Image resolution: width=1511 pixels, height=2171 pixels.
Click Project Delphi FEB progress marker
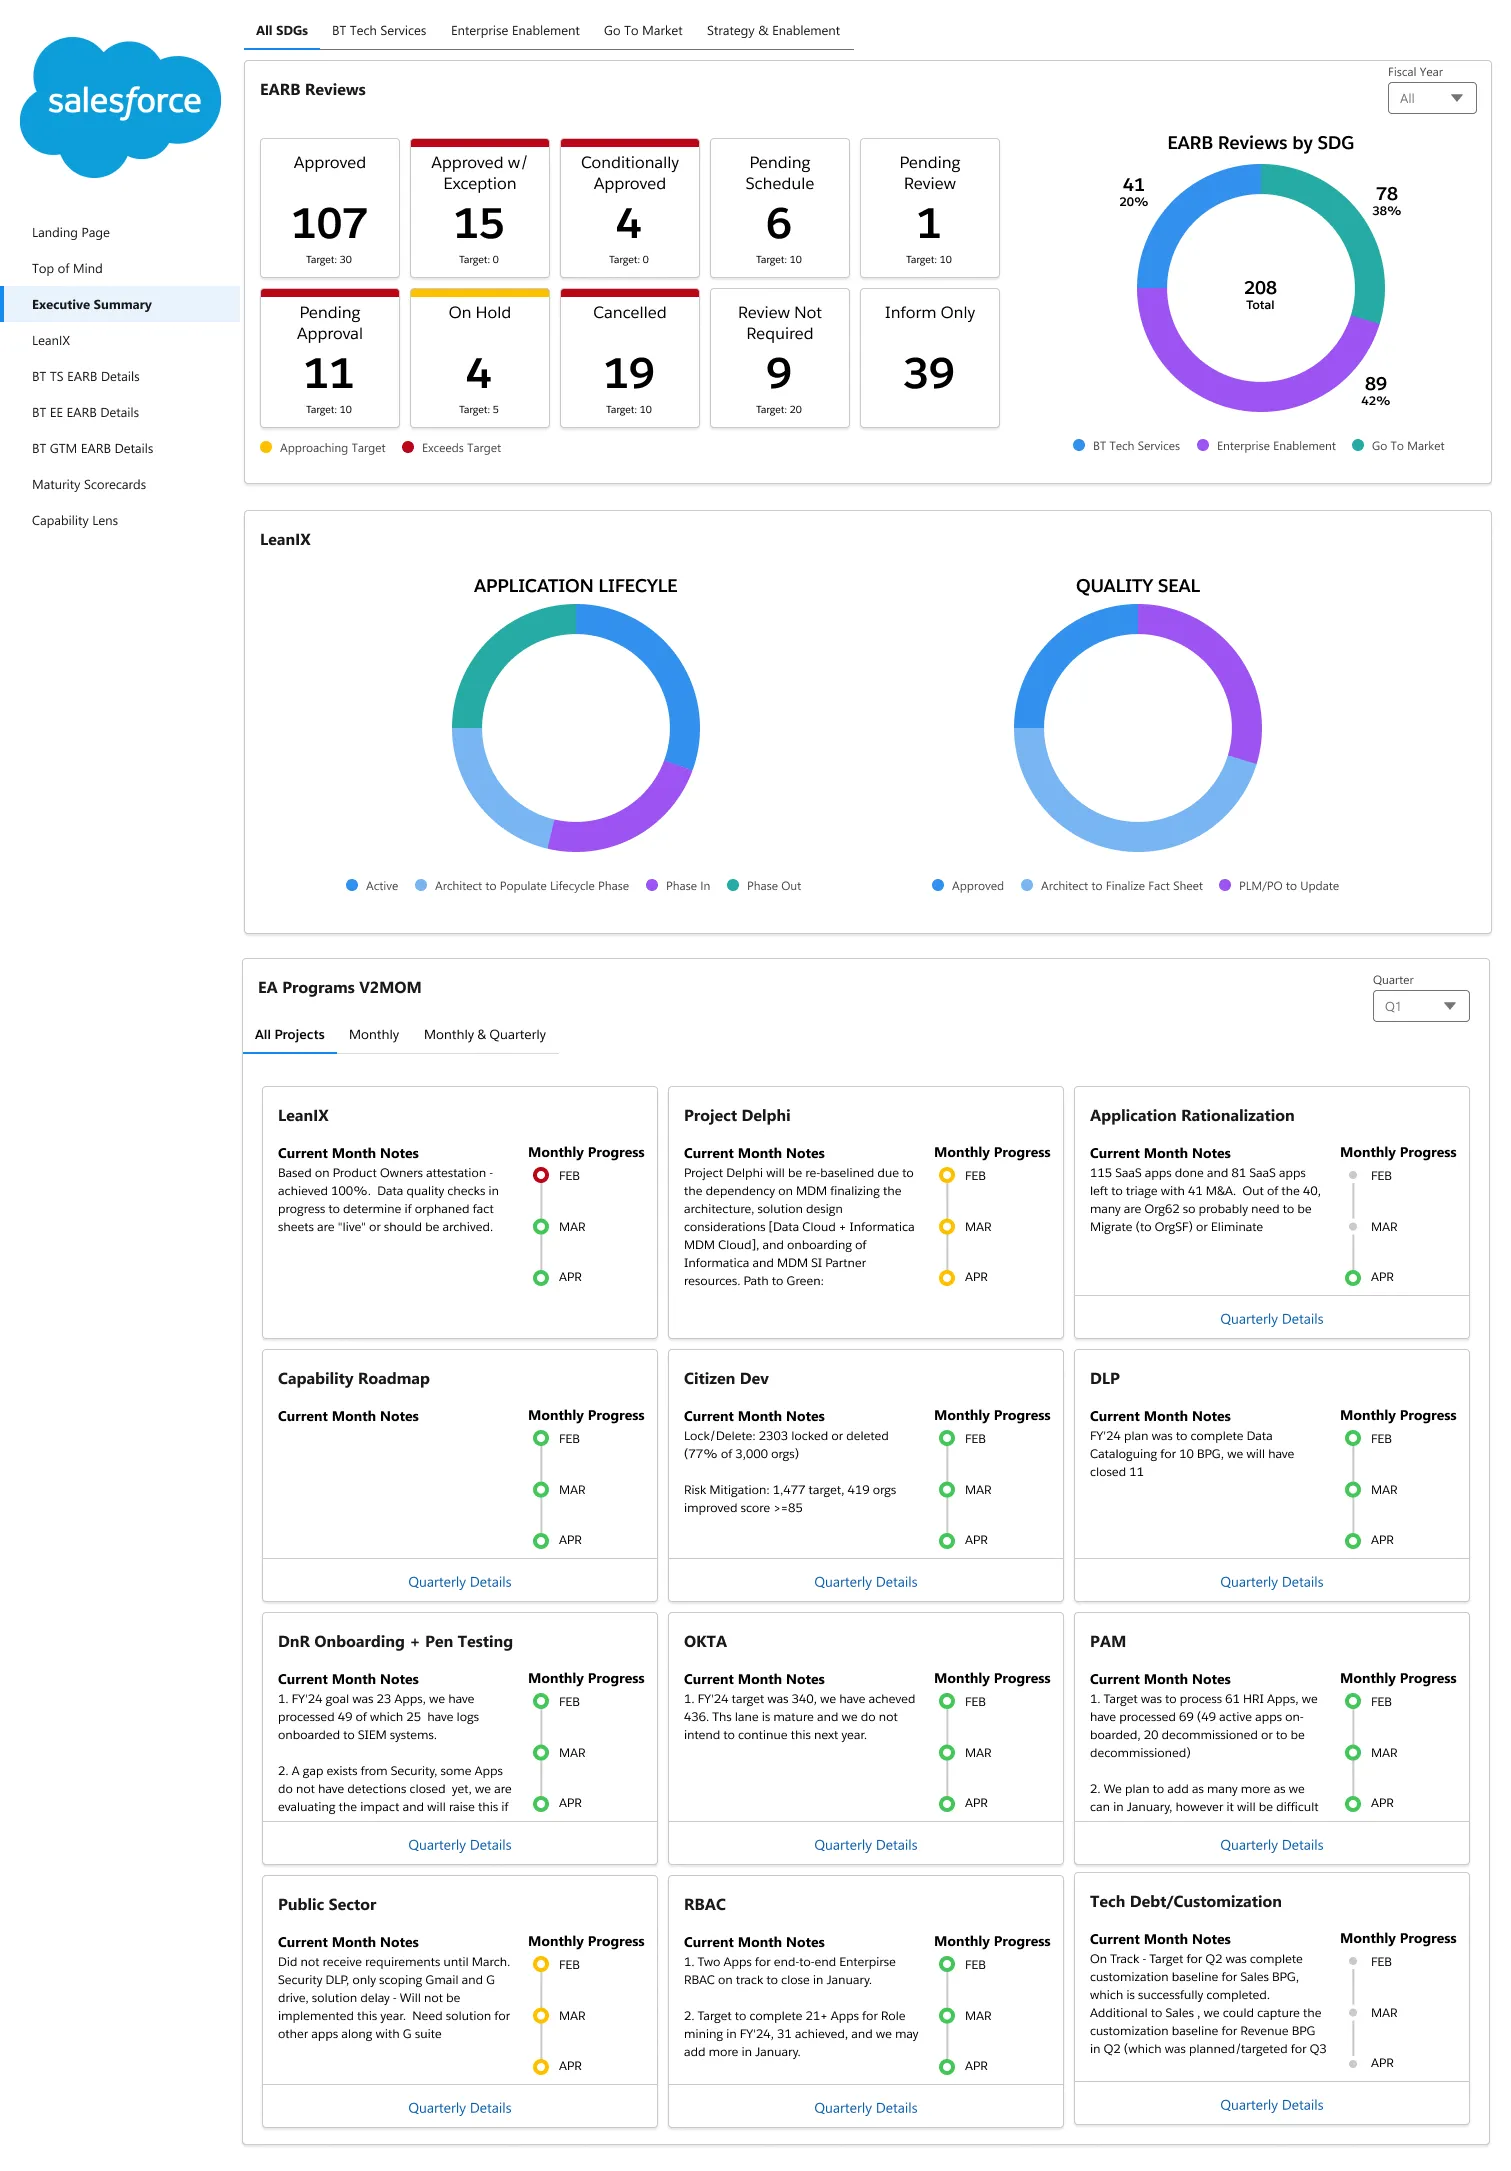(x=947, y=1176)
